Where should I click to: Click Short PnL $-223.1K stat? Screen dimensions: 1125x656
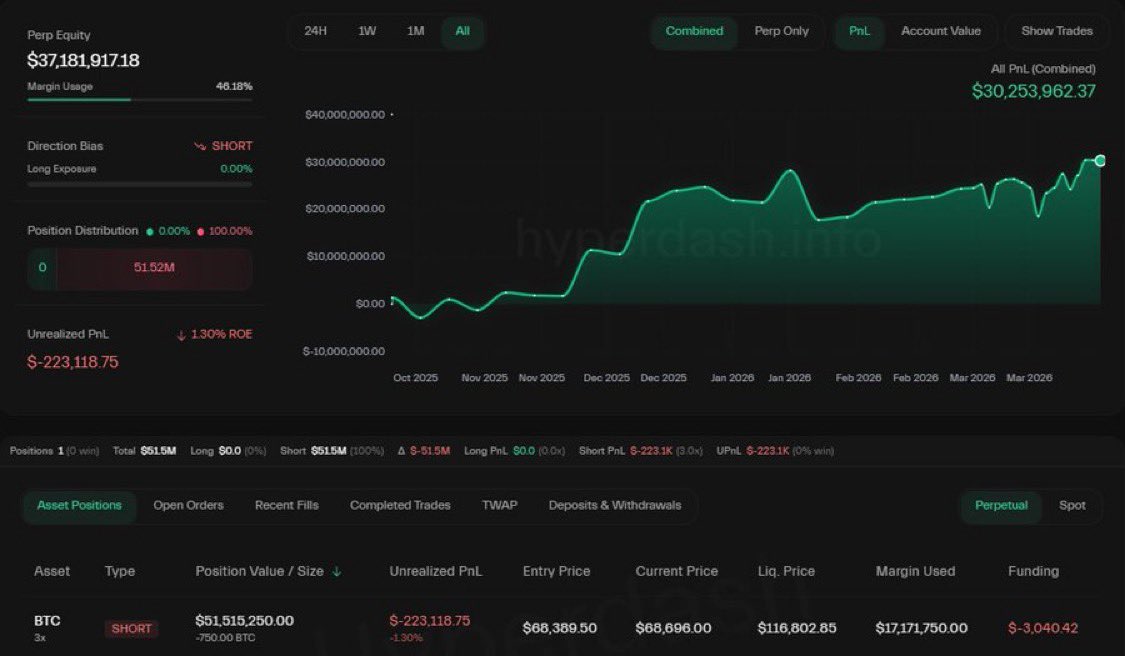(641, 451)
